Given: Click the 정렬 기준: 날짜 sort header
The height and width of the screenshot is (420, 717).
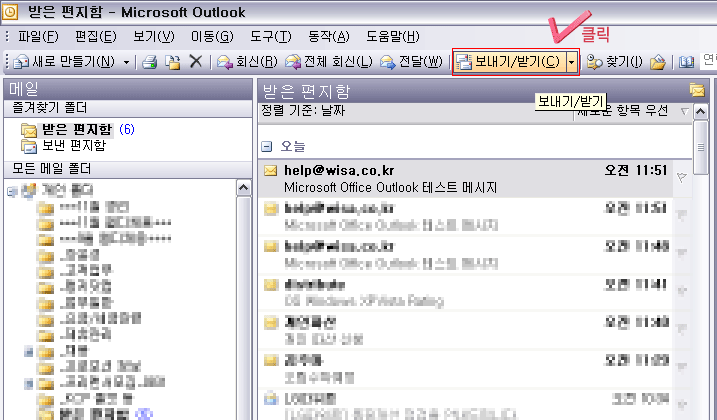Looking at the screenshot, I should tap(303, 111).
